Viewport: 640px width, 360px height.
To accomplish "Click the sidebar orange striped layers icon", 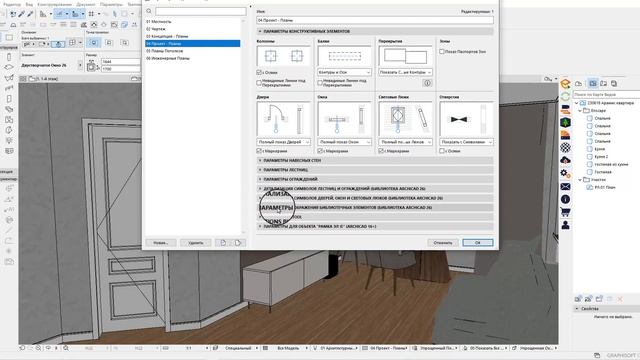I will 565,135.
